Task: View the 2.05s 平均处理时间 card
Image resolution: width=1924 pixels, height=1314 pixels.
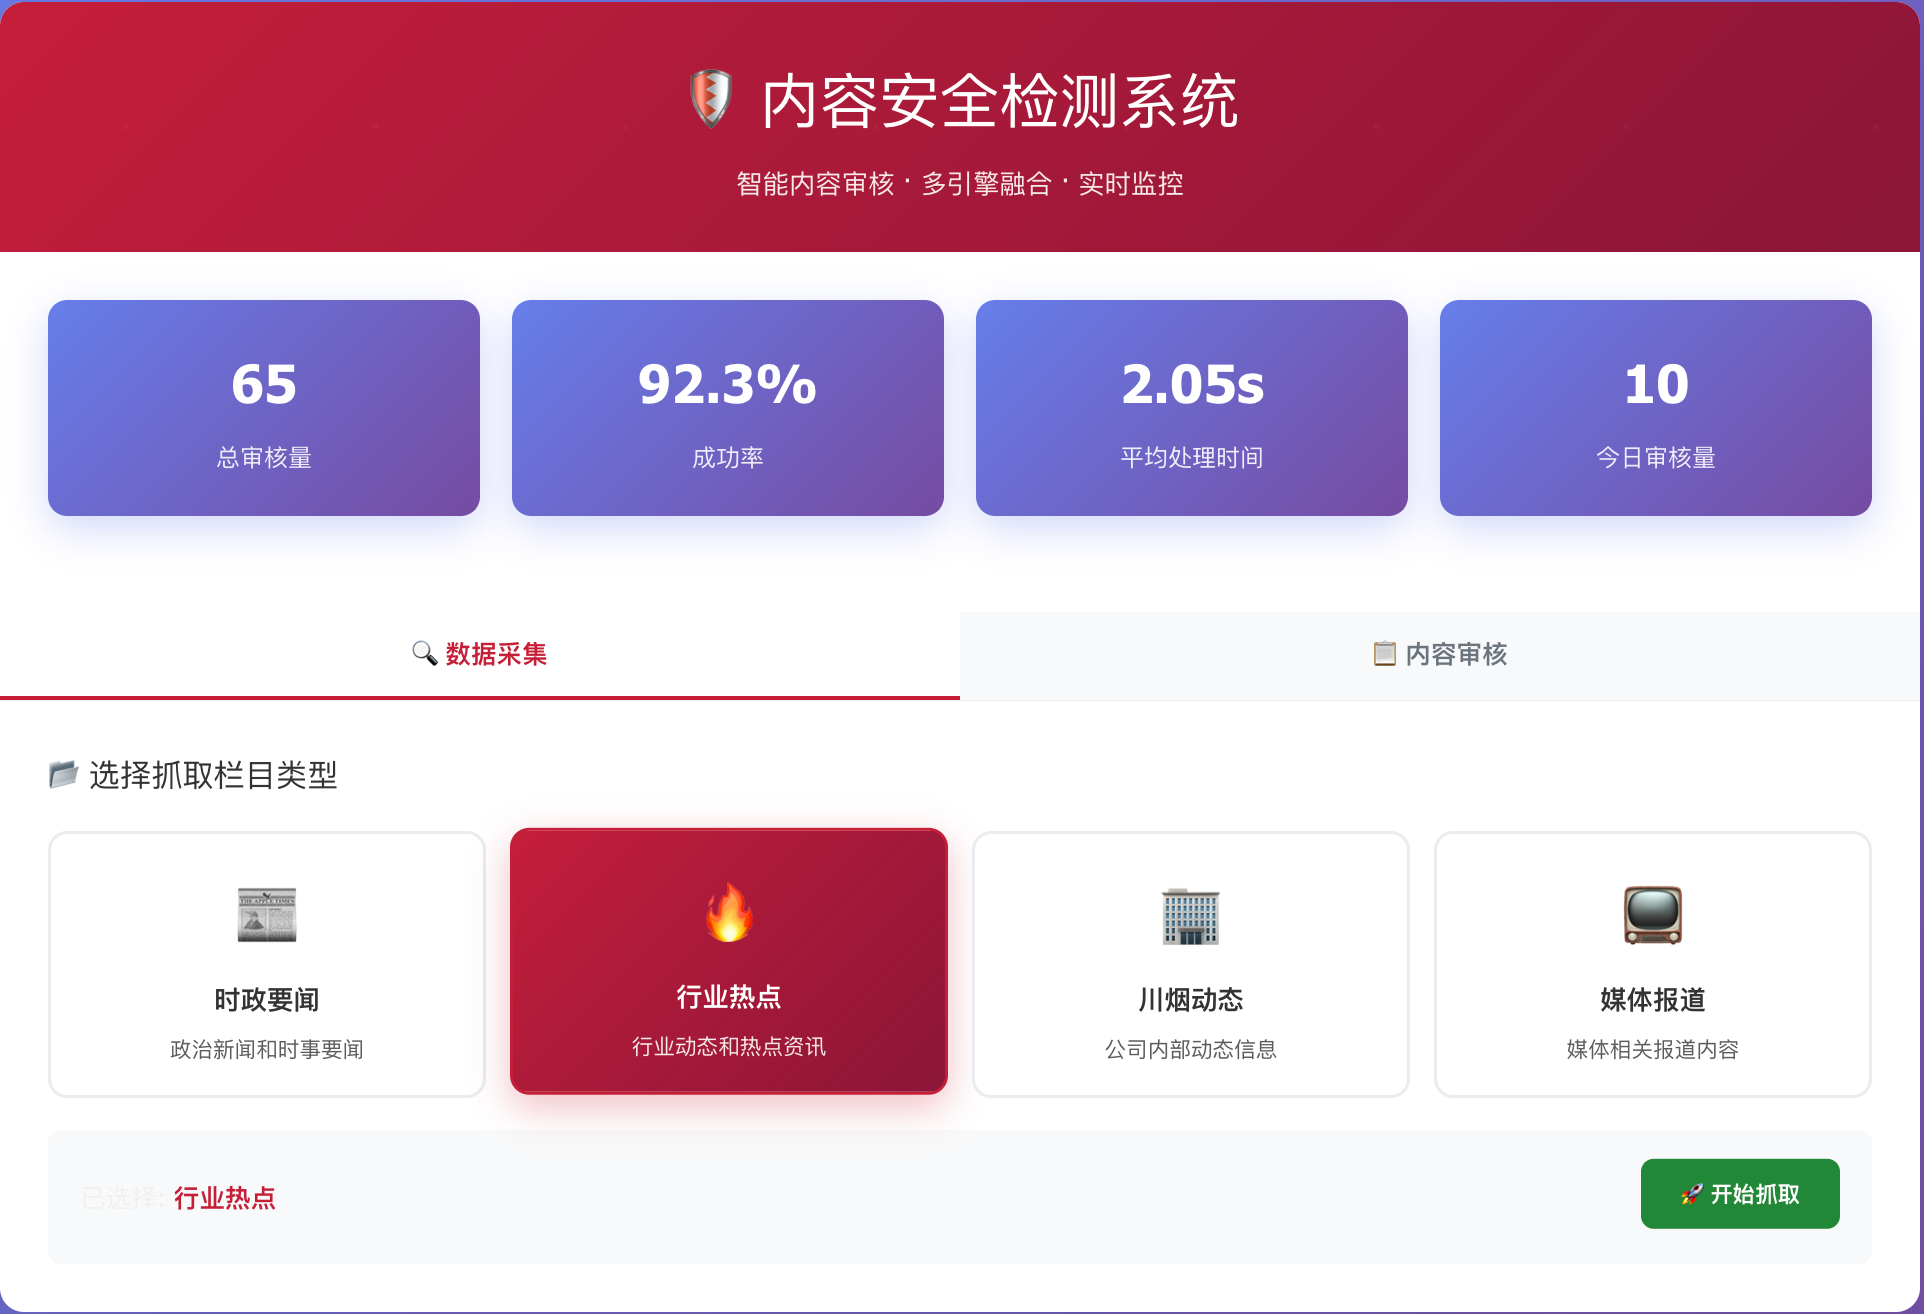Action: (1192, 408)
